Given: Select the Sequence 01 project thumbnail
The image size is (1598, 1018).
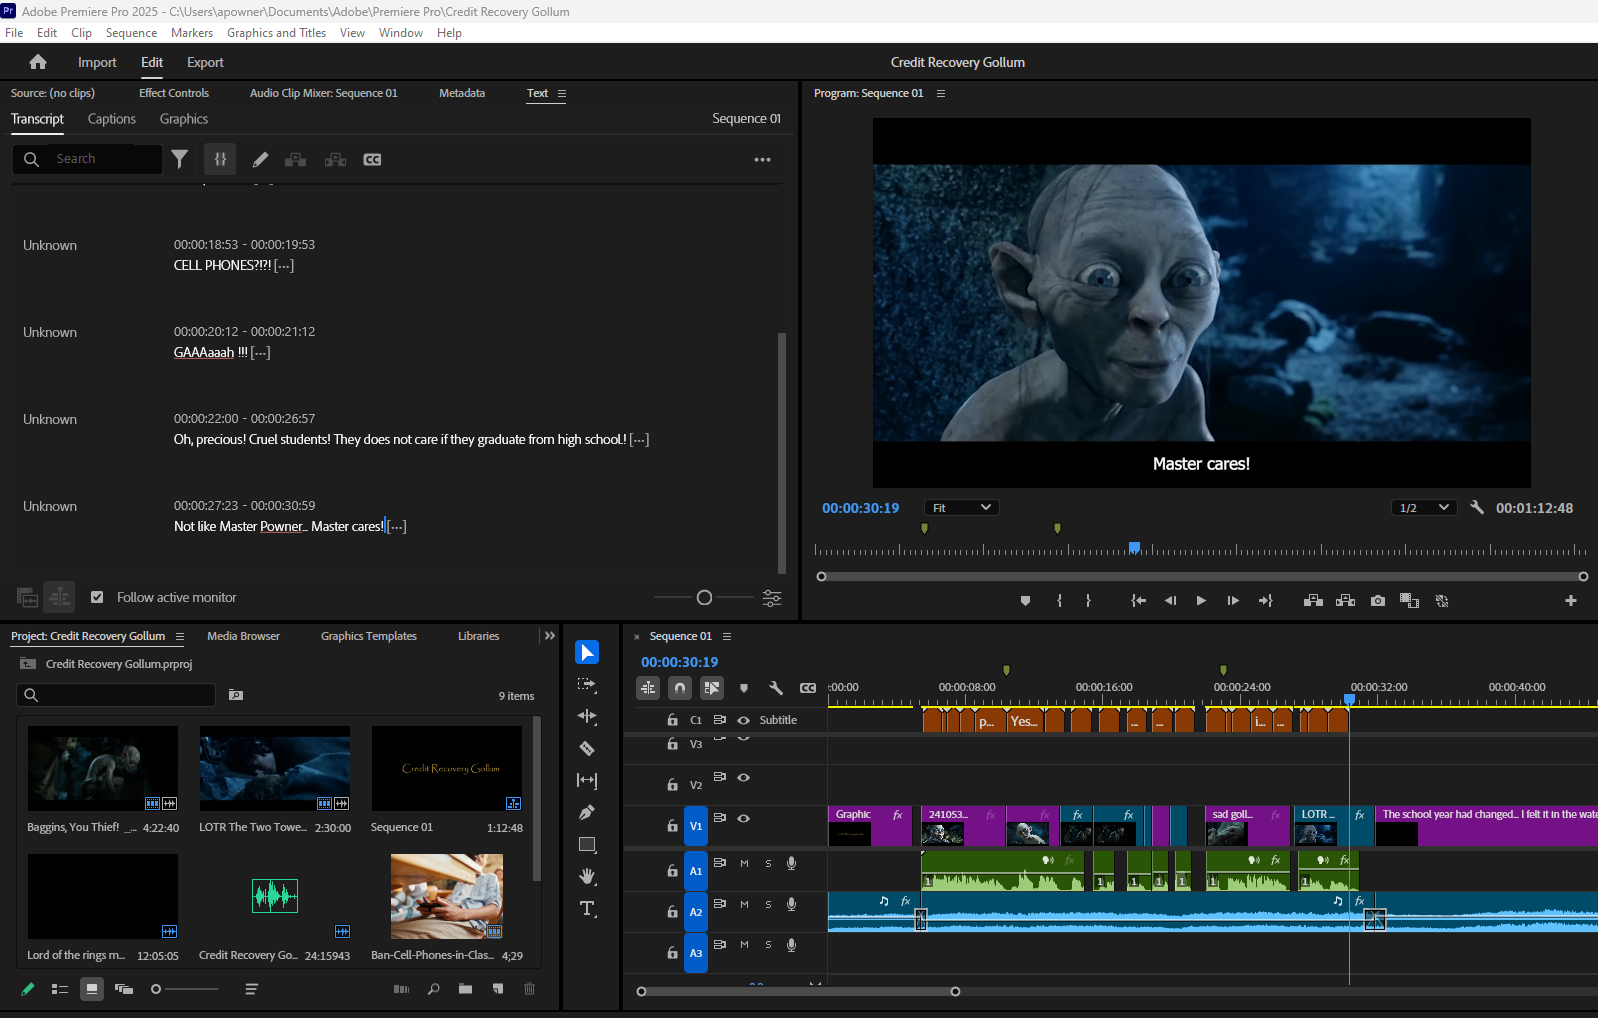Looking at the screenshot, I should pyautogui.click(x=446, y=768).
